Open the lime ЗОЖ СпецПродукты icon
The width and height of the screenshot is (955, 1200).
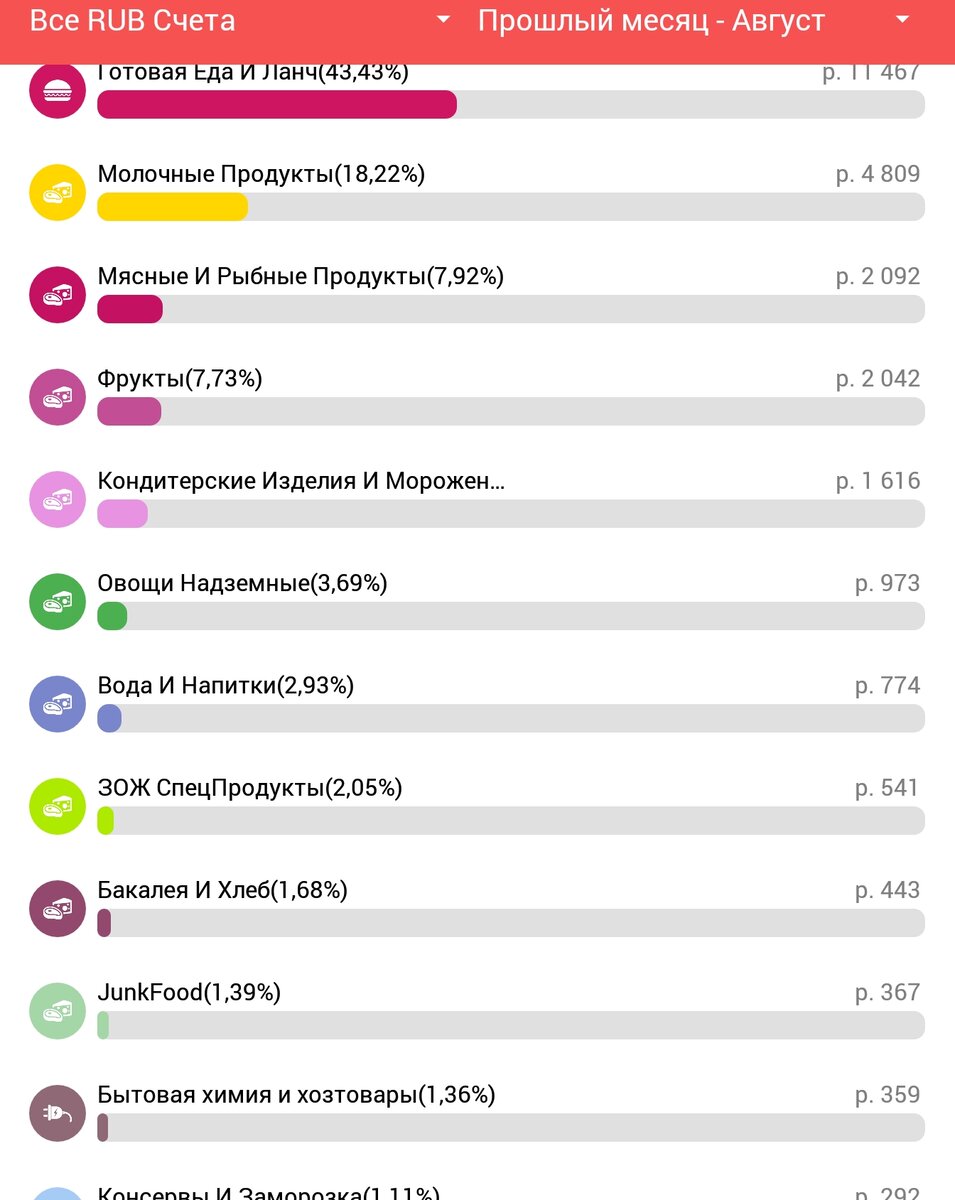pyautogui.click(x=58, y=807)
